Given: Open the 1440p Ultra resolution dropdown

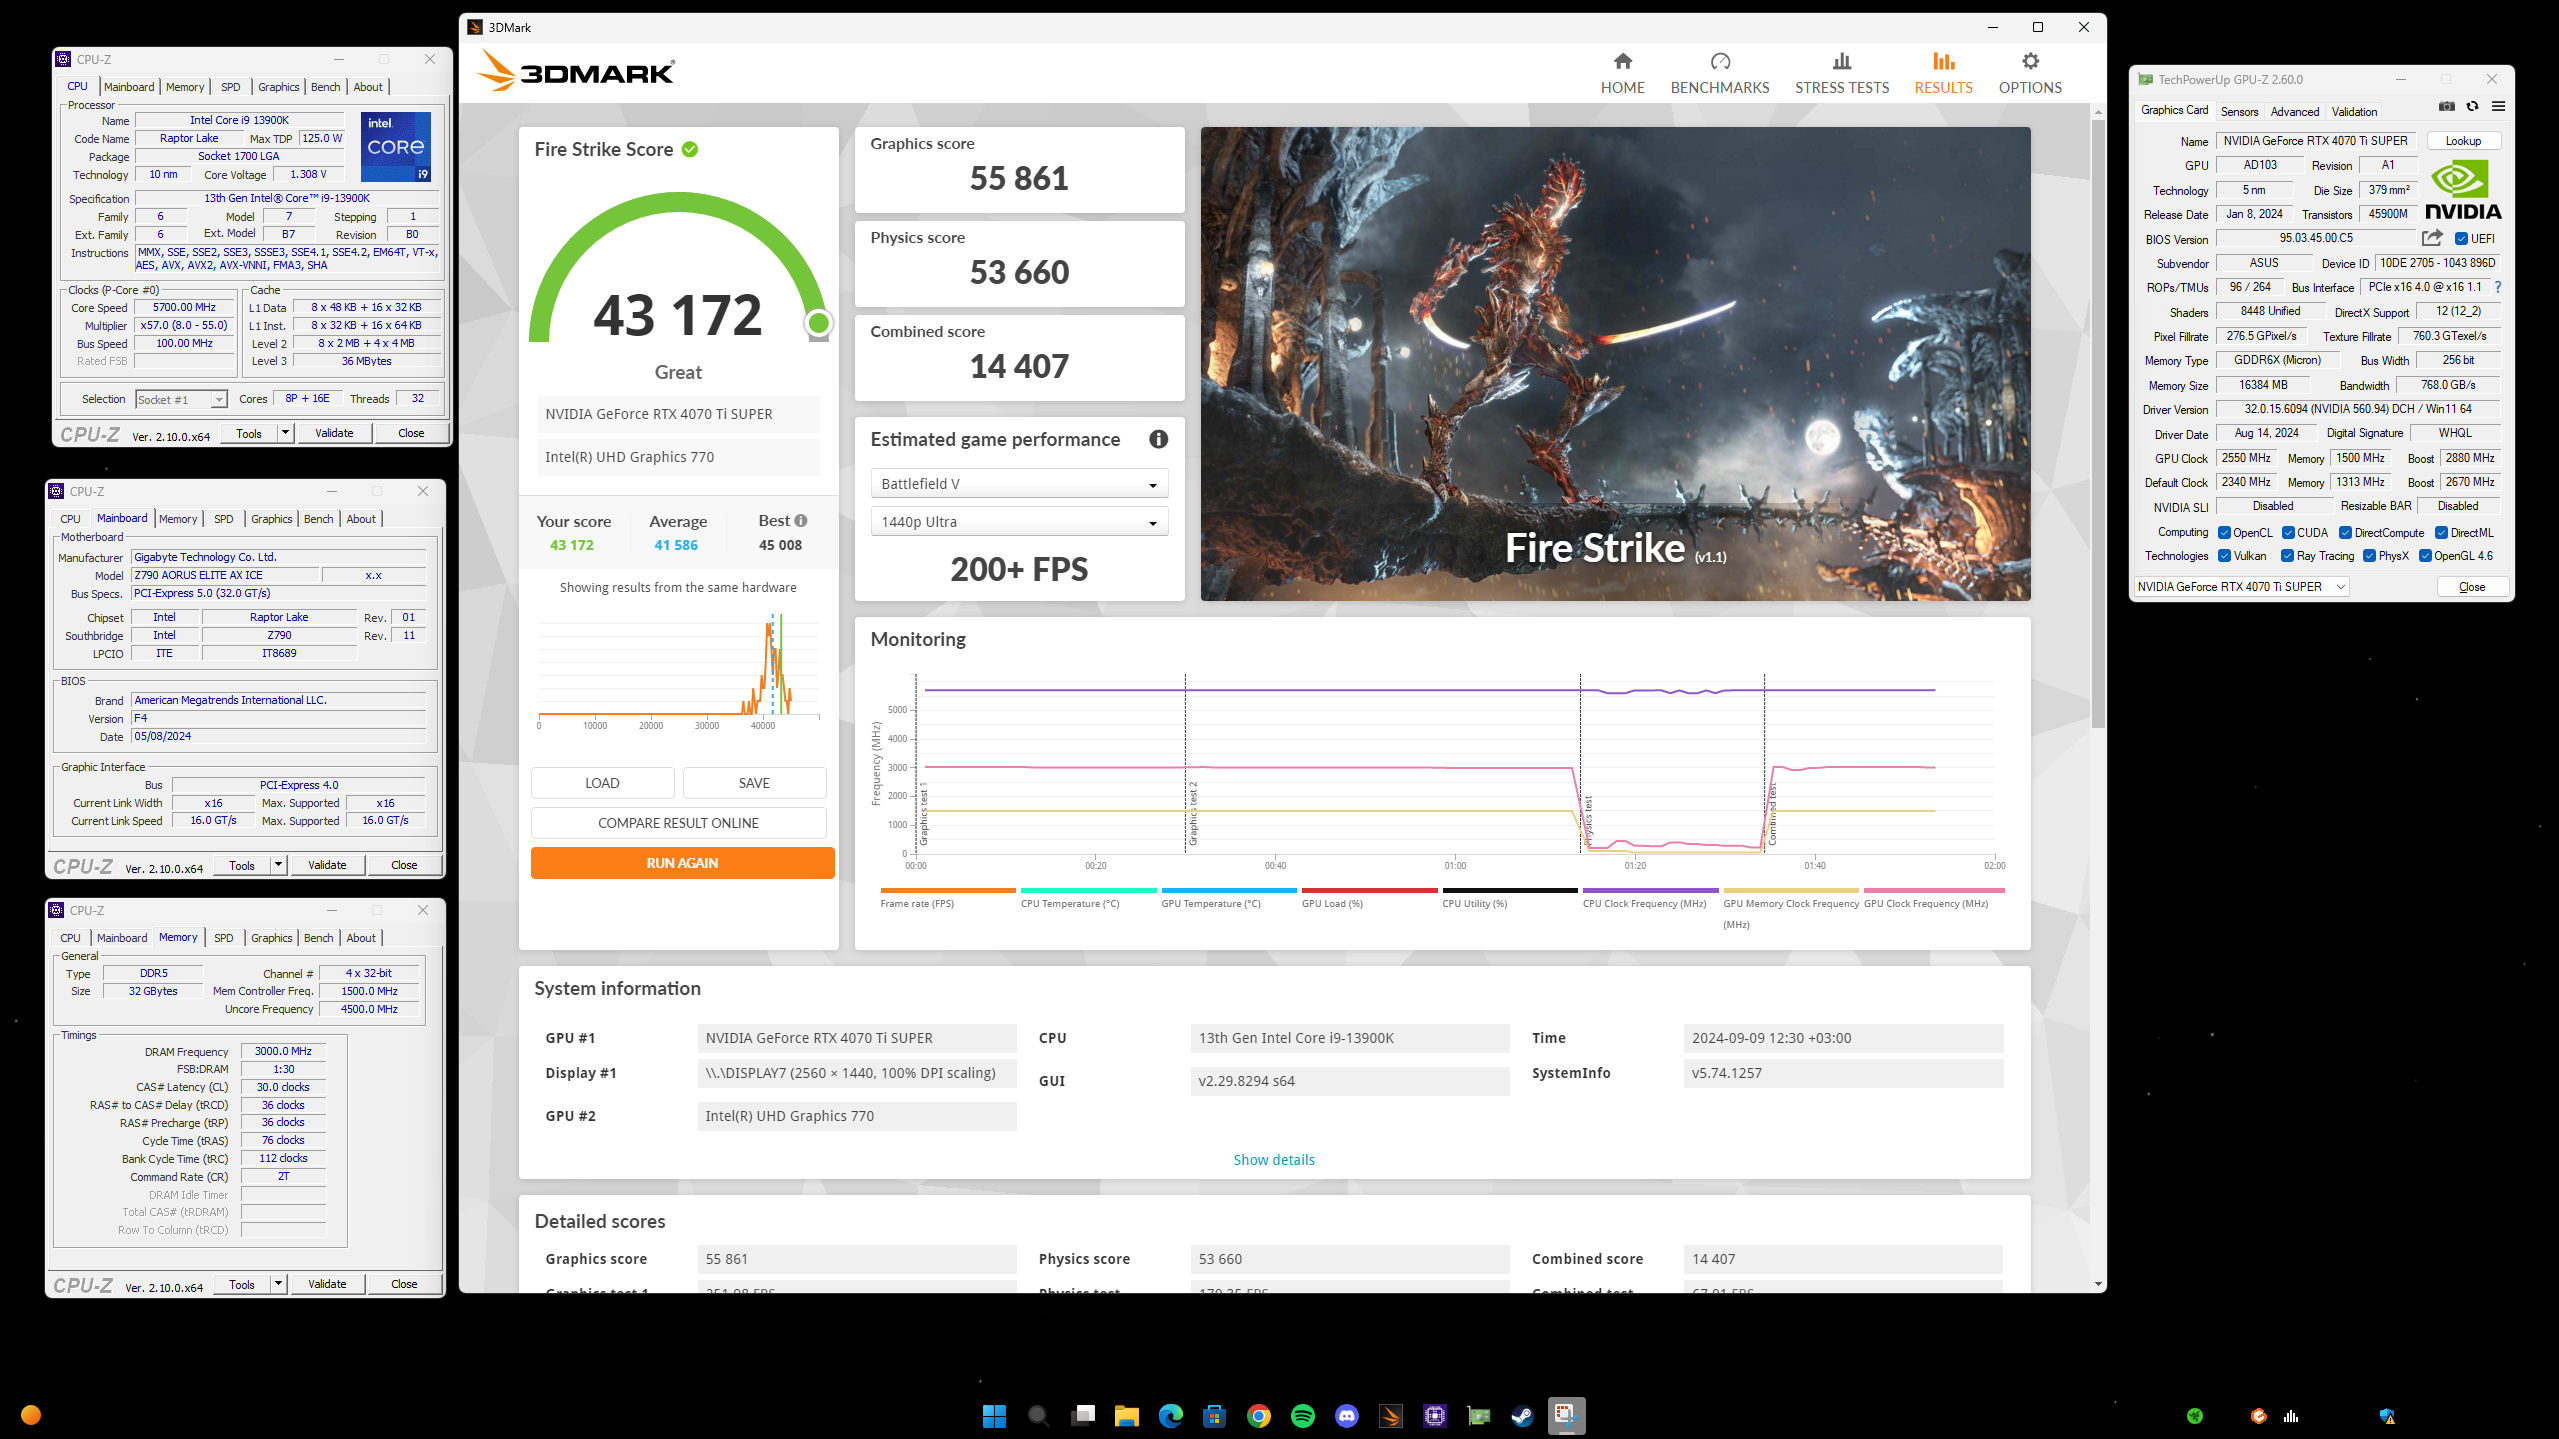Looking at the screenshot, I should coord(1019,522).
